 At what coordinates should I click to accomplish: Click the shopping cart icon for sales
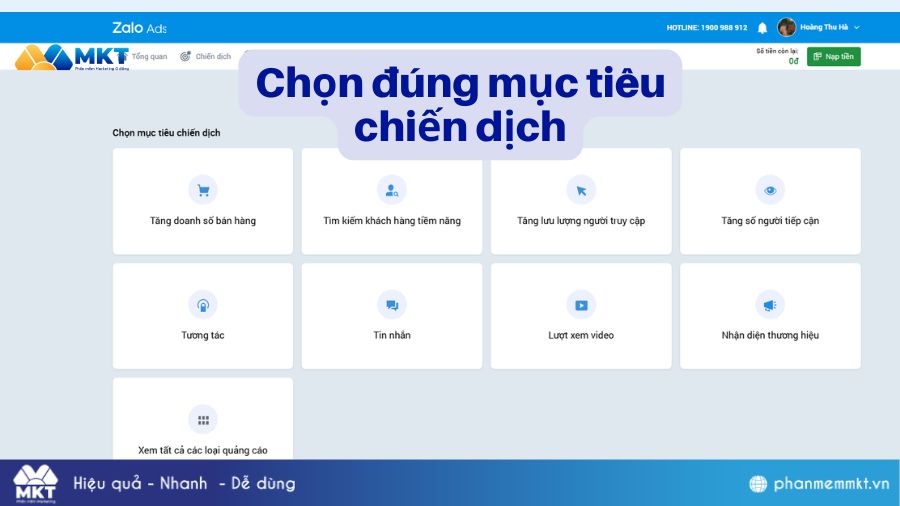coord(203,190)
